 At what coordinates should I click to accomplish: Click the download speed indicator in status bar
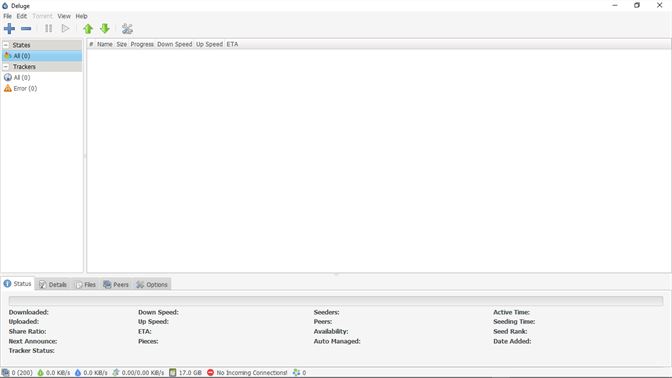tap(54, 373)
